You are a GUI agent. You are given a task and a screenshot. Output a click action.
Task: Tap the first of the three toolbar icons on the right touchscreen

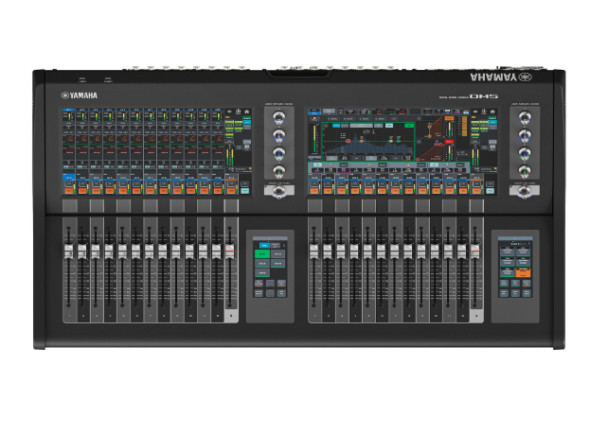tap(475, 112)
